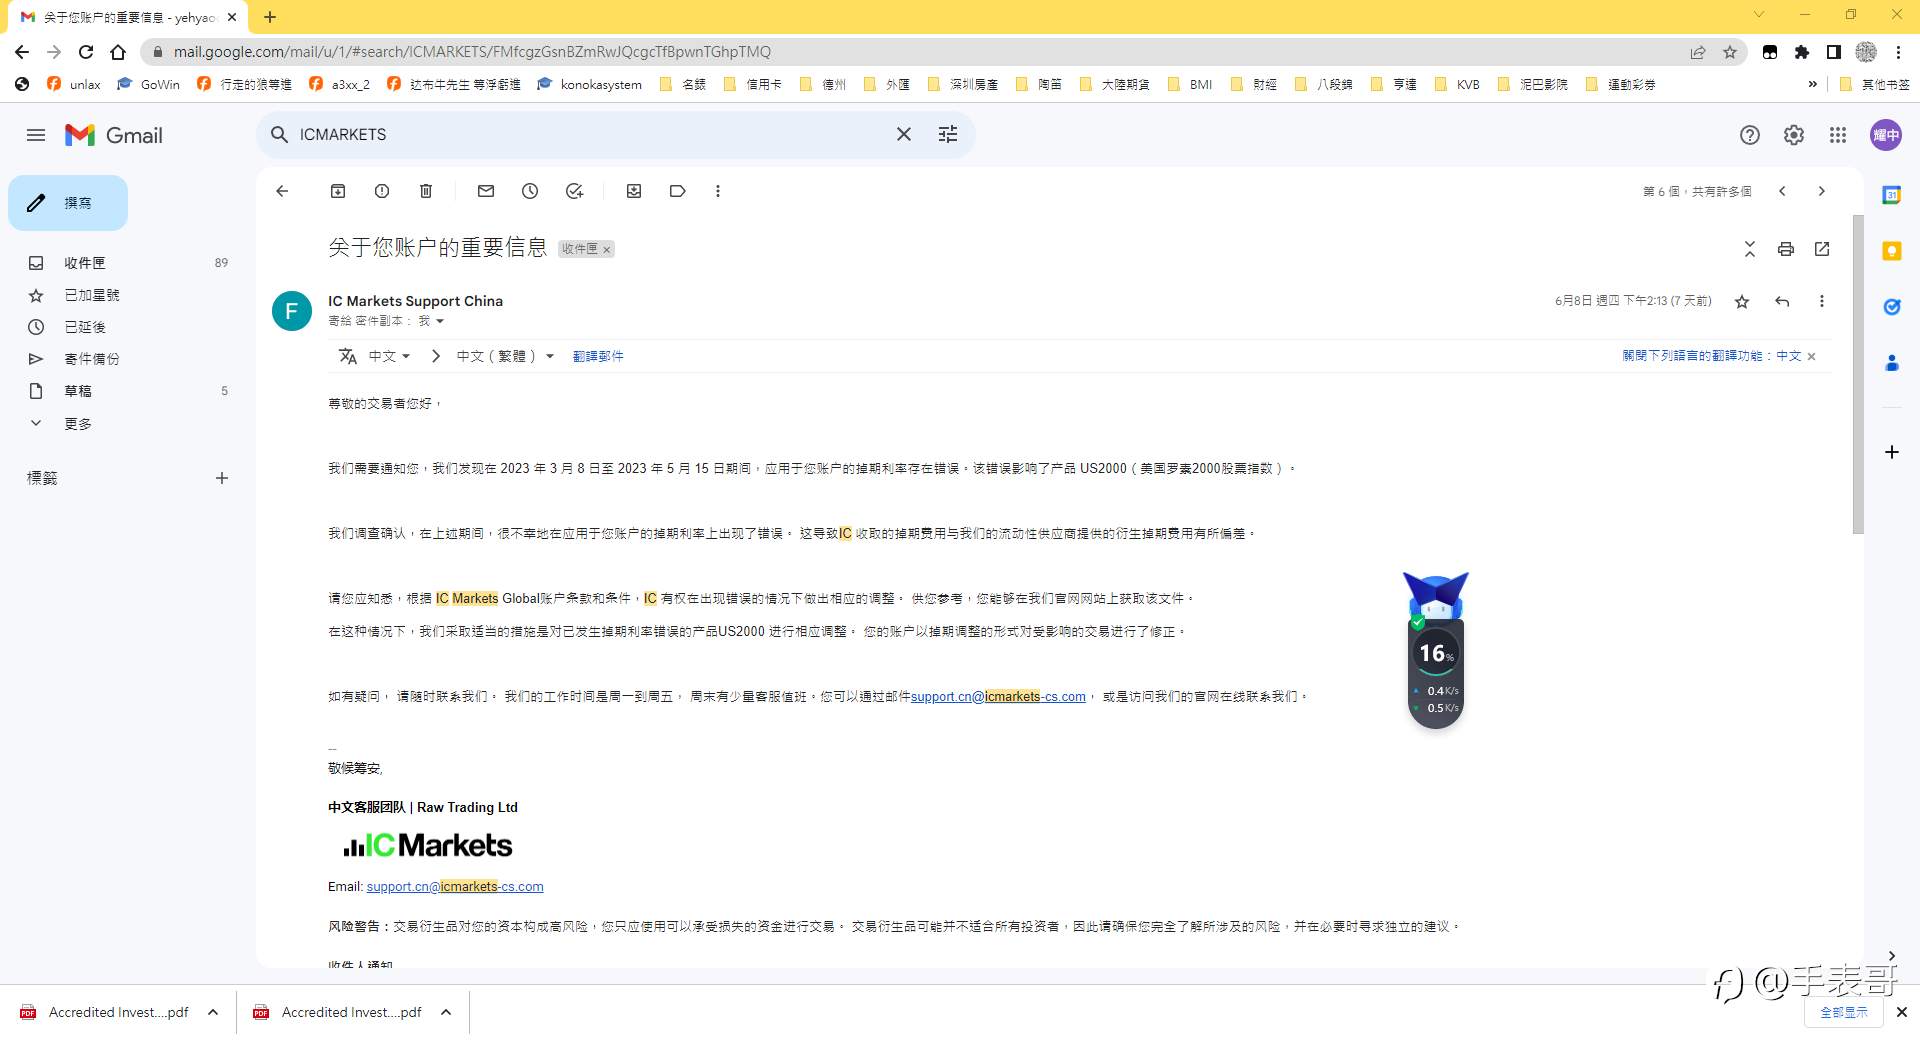Print the message

tap(1786, 249)
